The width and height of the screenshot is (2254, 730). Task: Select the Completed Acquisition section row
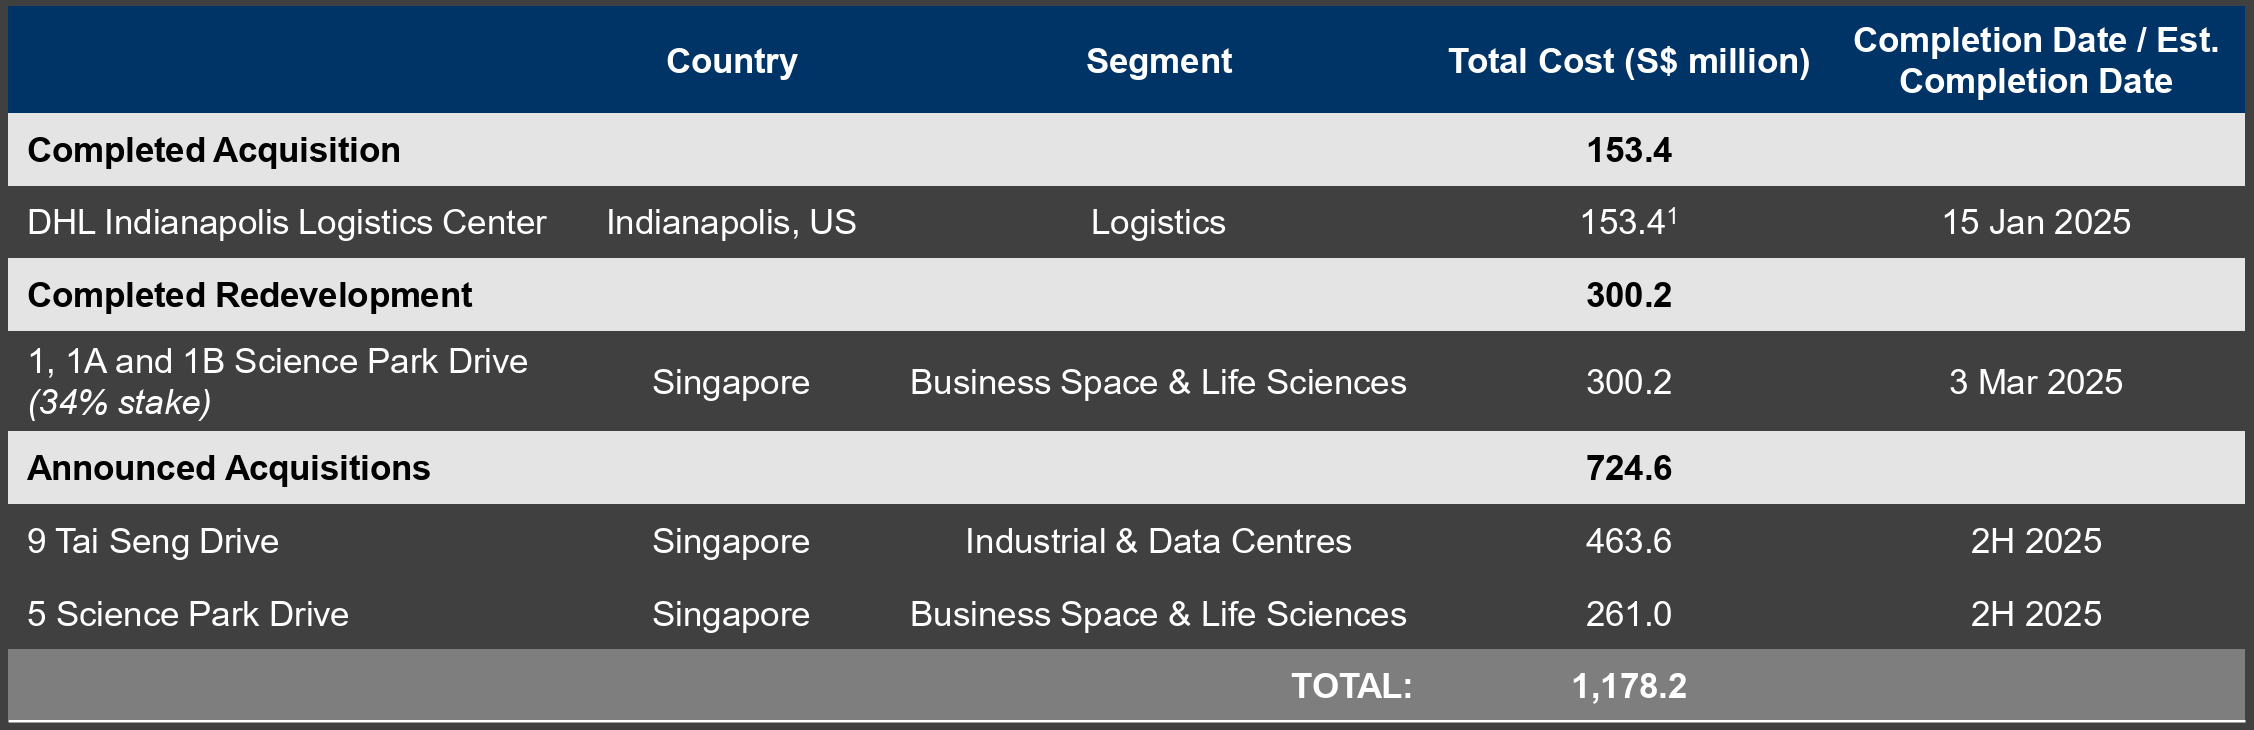1126,150
